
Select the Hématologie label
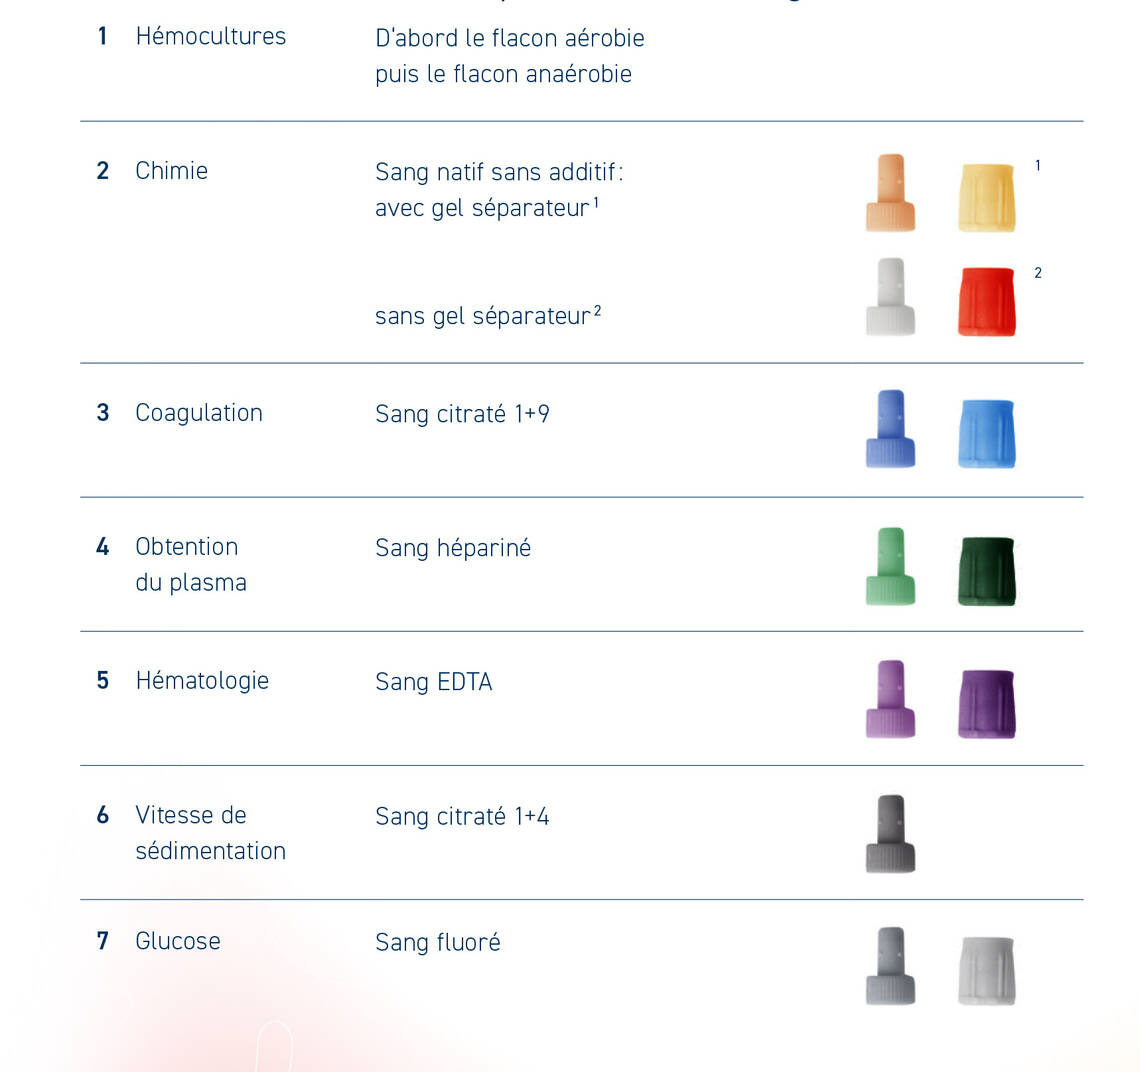click(202, 681)
